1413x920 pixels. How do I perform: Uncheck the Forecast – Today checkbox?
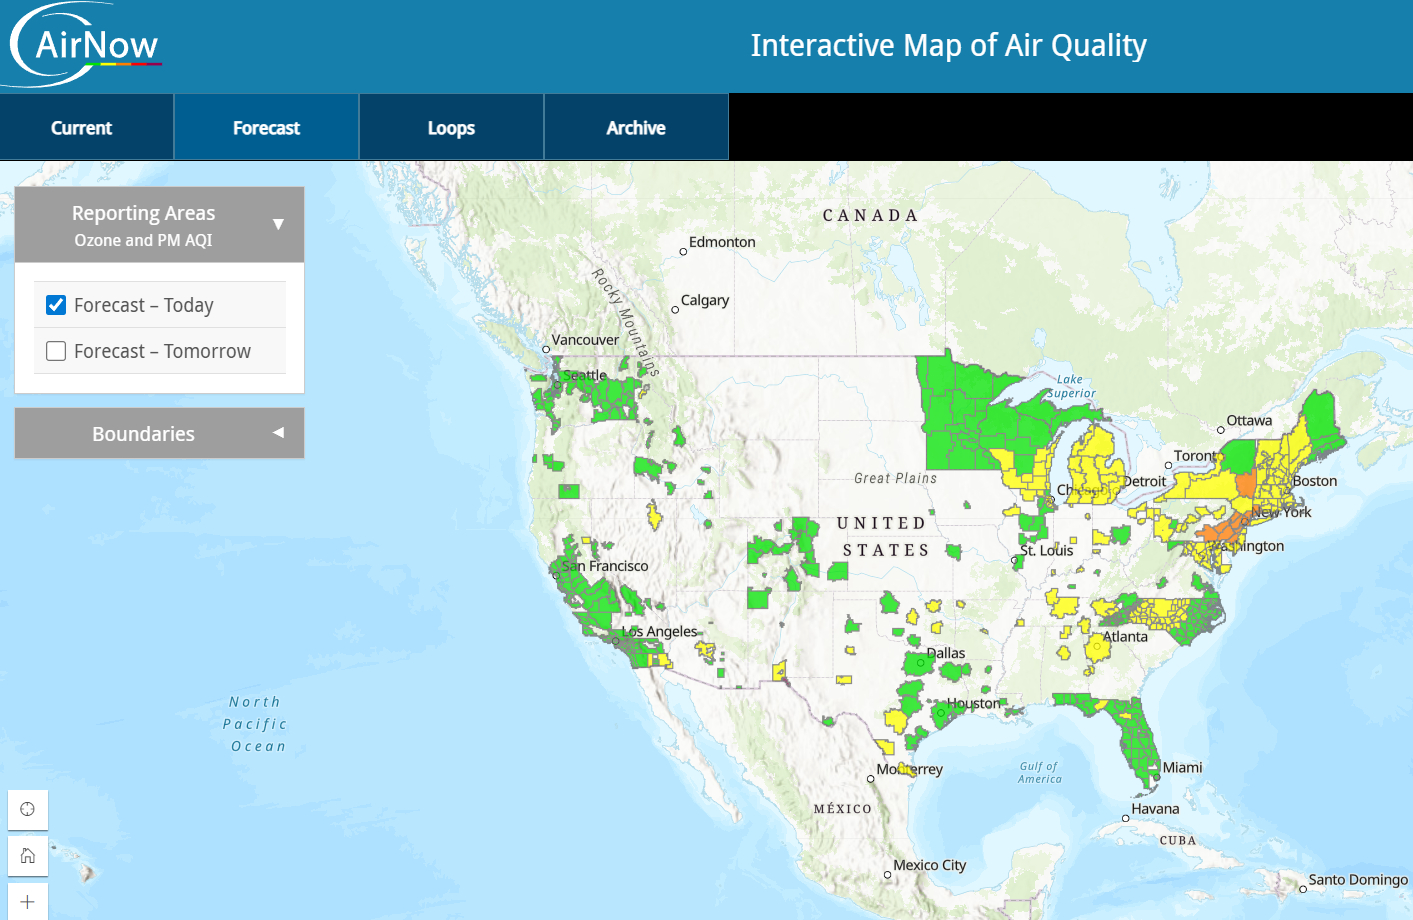coord(57,305)
